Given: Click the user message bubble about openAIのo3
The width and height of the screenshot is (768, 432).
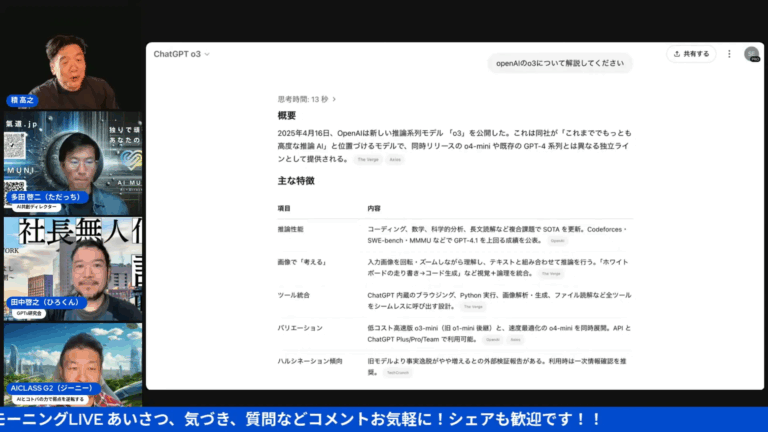Looking at the screenshot, I should 559,63.
